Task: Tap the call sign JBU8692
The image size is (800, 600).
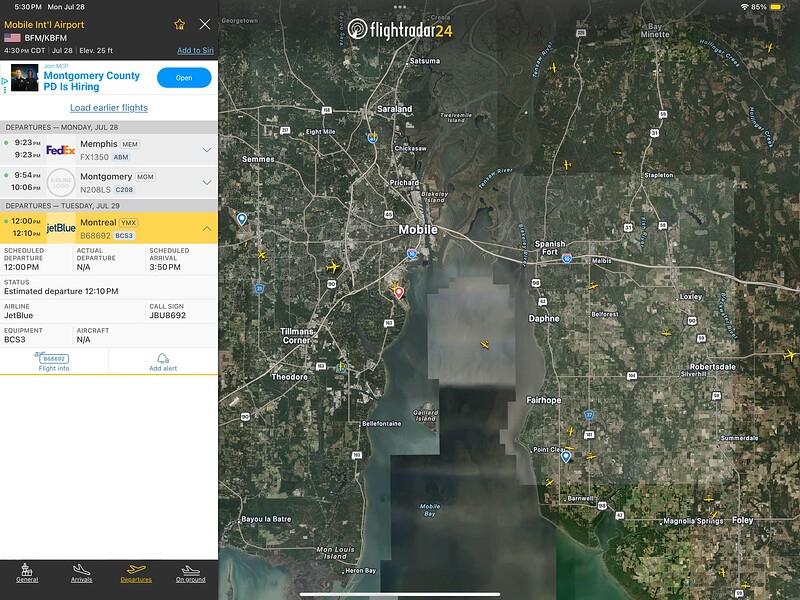Action: pyautogui.click(x=167, y=315)
